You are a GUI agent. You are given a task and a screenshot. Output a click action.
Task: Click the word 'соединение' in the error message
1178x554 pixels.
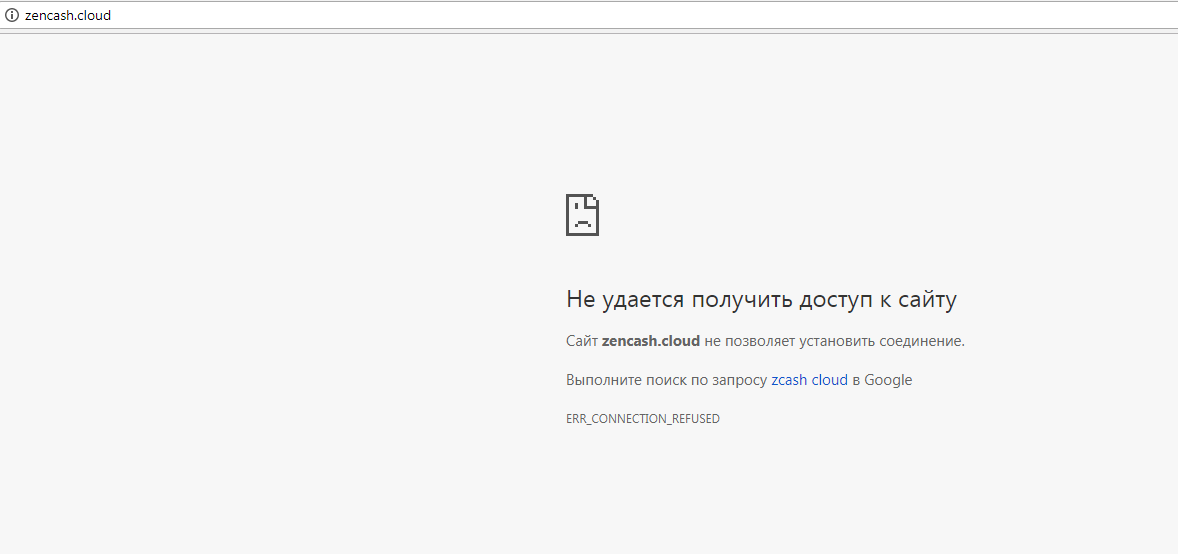pos(921,341)
